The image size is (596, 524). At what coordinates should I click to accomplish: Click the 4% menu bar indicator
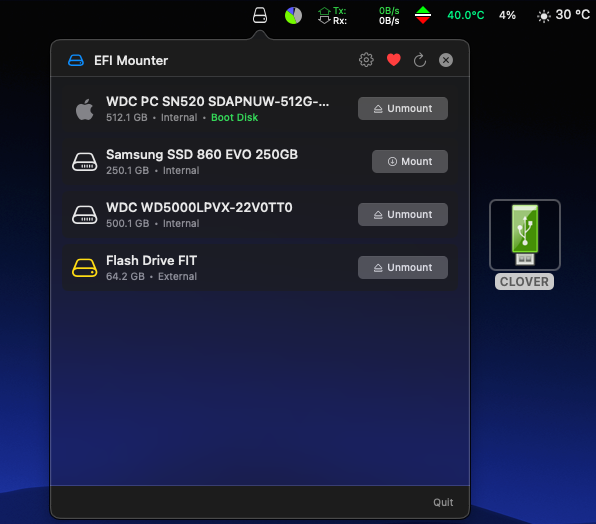click(x=507, y=15)
